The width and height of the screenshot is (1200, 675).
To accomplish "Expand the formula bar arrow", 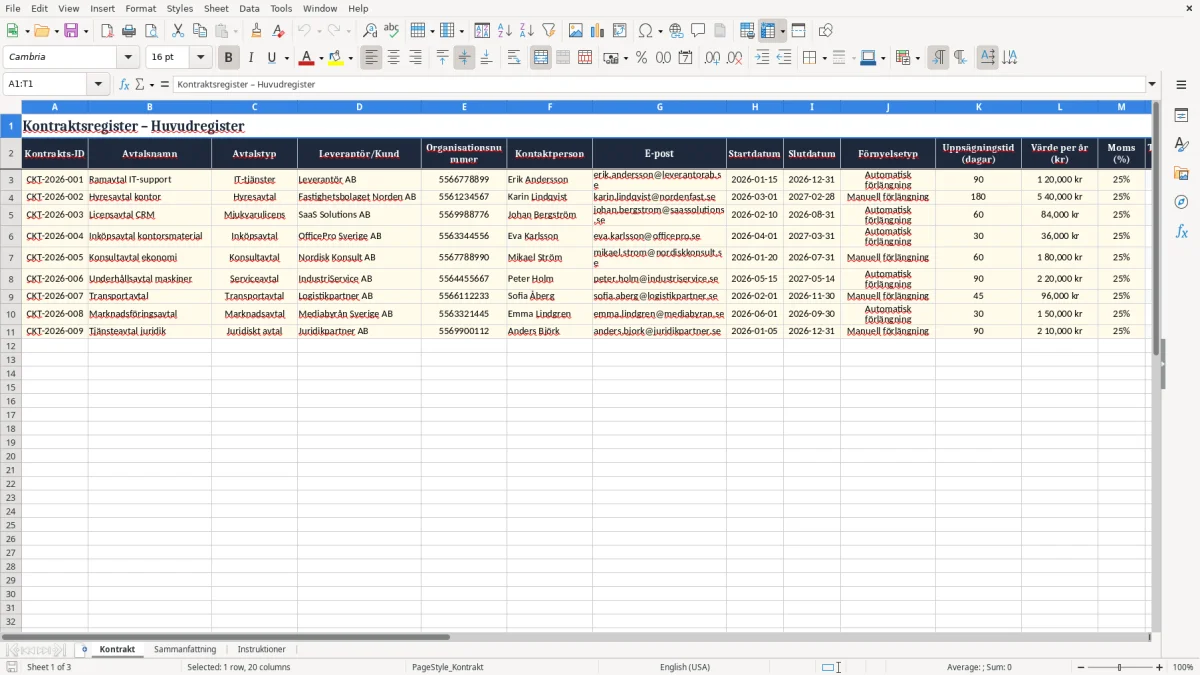I will click(x=1152, y=84).
